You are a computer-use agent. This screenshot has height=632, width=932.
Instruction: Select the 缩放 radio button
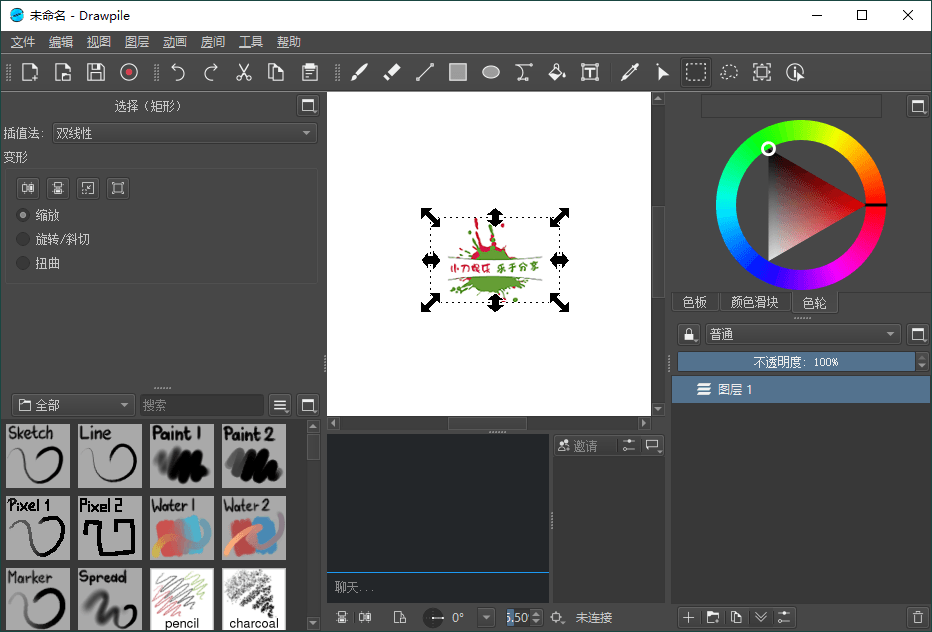[x=22, y=215]
